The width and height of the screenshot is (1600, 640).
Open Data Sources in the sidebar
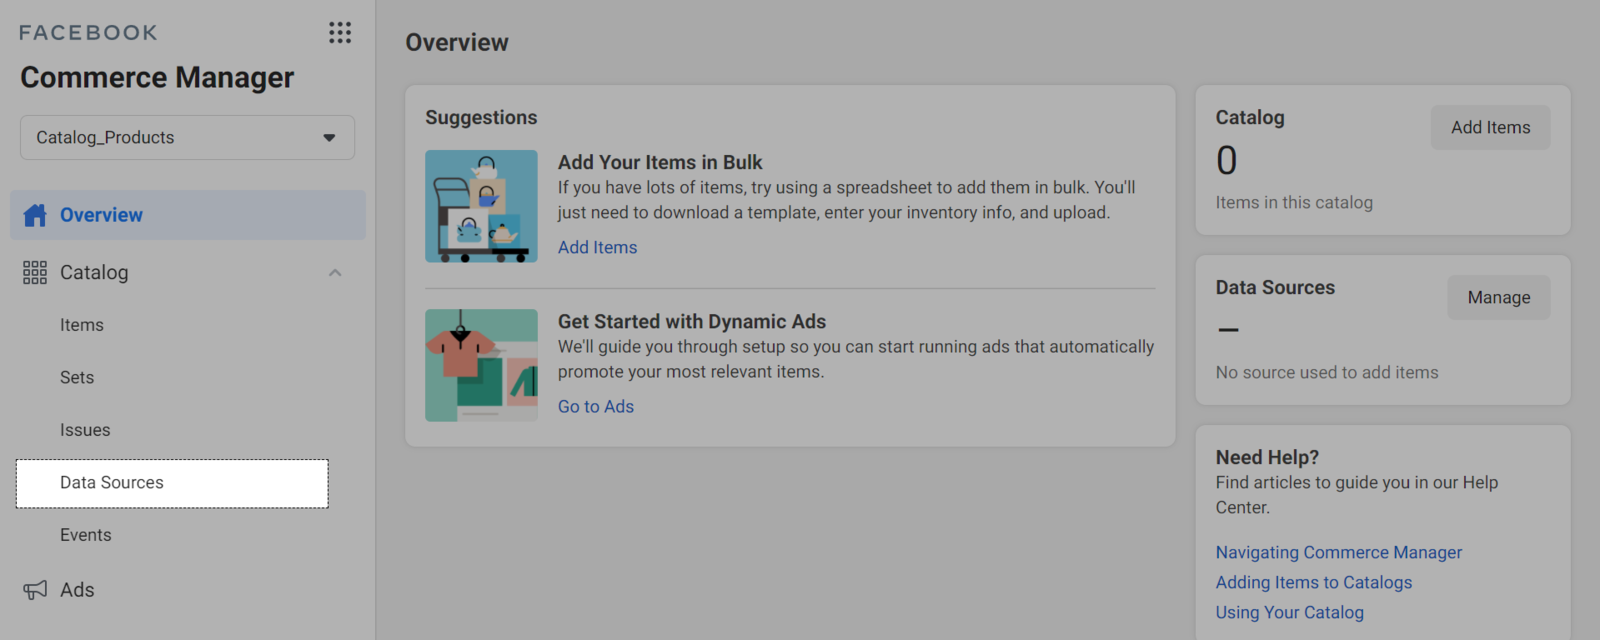point(172,483)
